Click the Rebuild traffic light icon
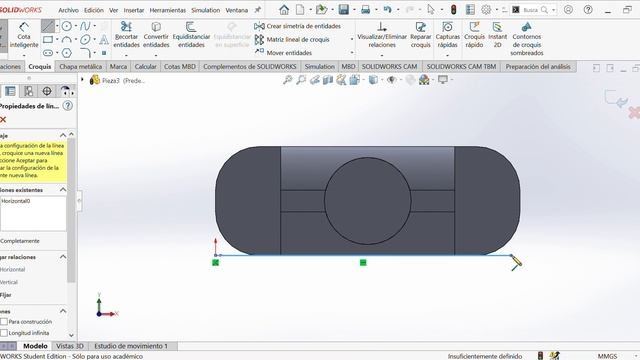The height and width of the screenshot is (360, 640). (x=453, y=9)
